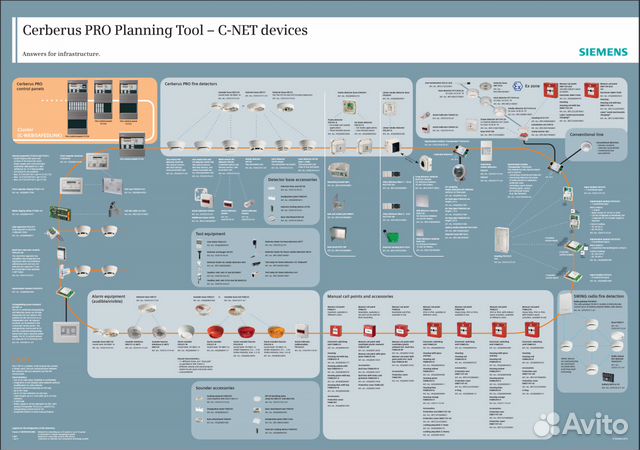Click the black gateway device in SWING panel
640x450 pixels.
coord(607,376)
